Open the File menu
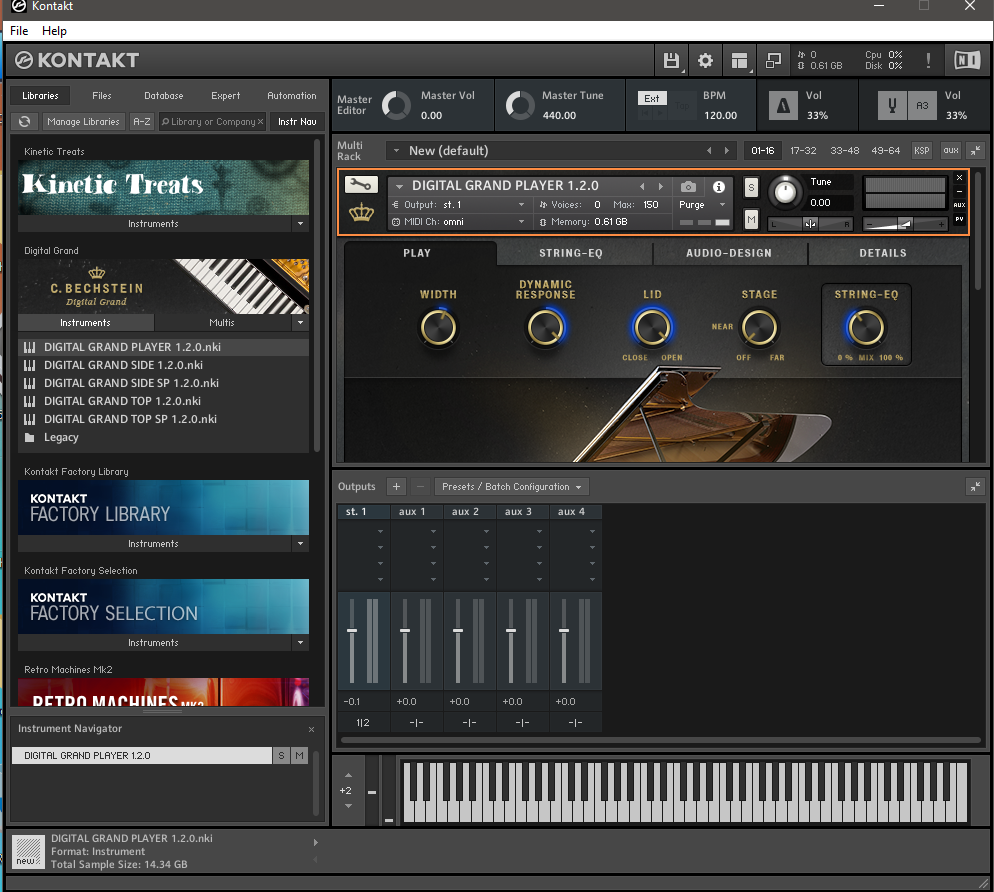 (x=19, y=30)
